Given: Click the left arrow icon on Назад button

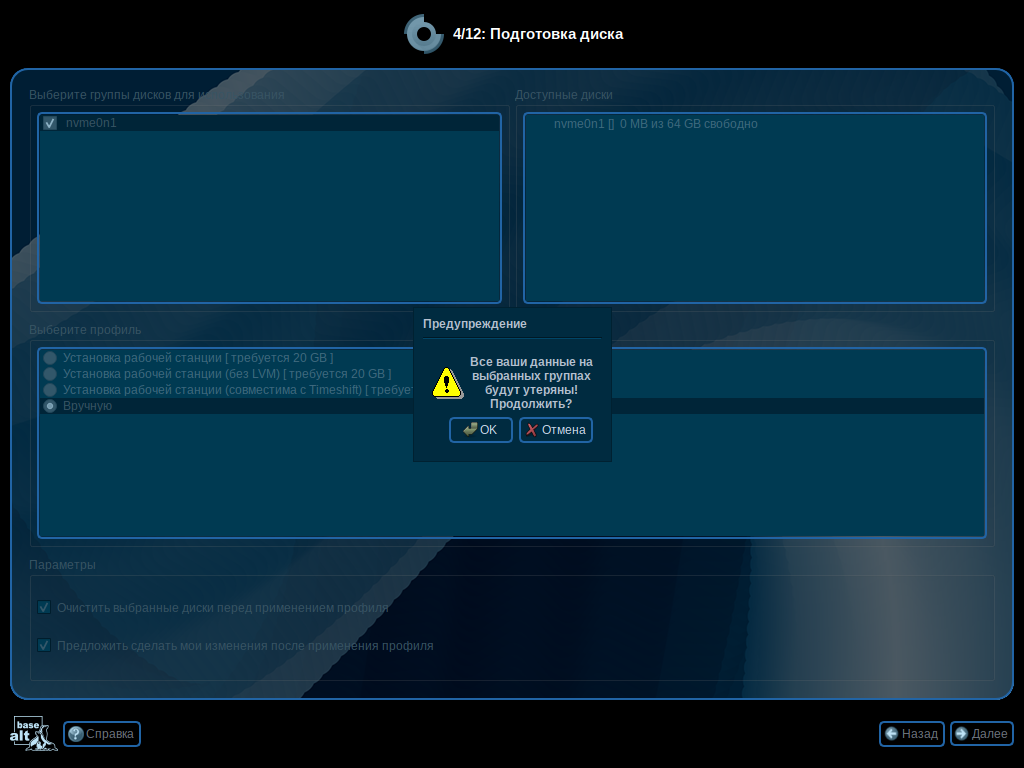Looking at the screenshot, I should click(x=890, y=733).
